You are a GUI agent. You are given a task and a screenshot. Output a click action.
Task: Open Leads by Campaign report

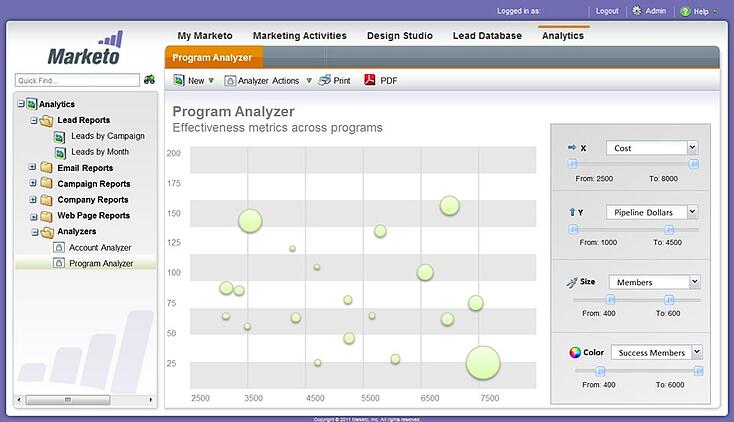(x=107, y=136)
